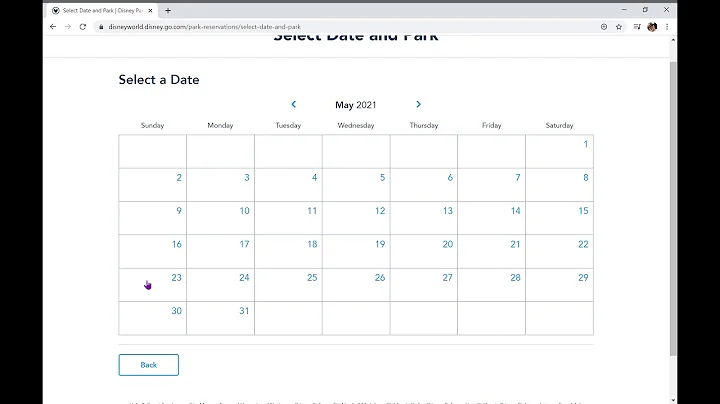Click the browser forward arrow
This screenshot has height=404, width=720.
(68, 27)
